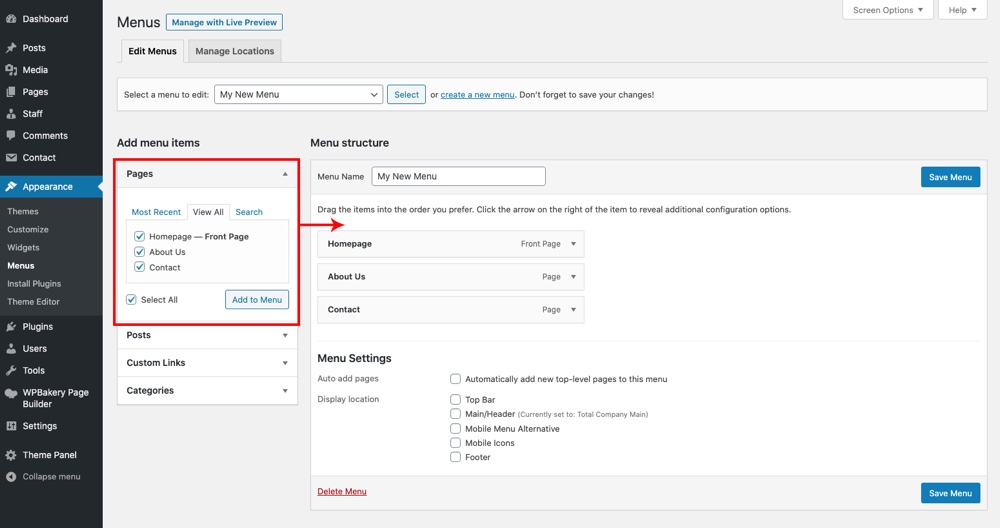1000x528 pixels.
Task: Switch to Edit Menus tab
Action: tap(152, 51)
